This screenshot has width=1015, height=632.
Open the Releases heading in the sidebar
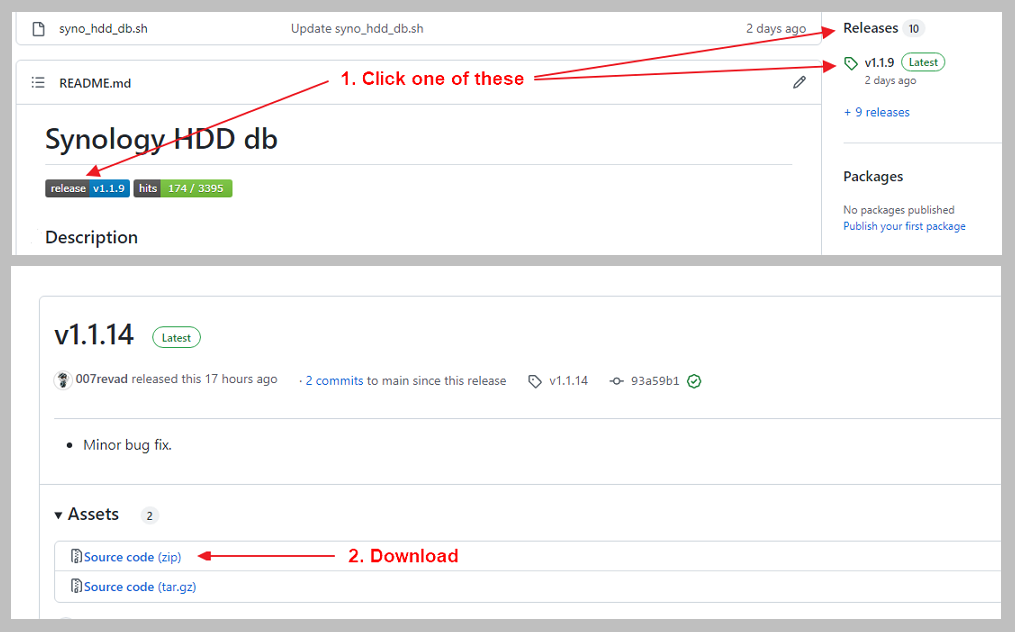click(870, 28)
